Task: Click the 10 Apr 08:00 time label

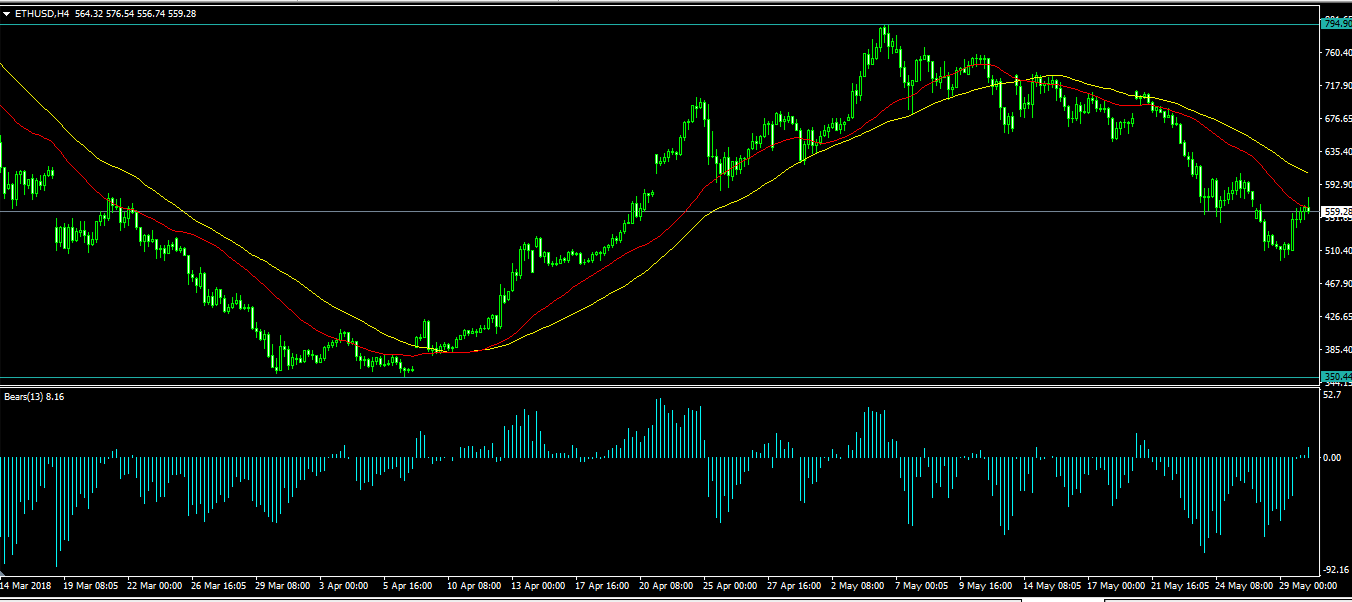Action: point(475,585)
